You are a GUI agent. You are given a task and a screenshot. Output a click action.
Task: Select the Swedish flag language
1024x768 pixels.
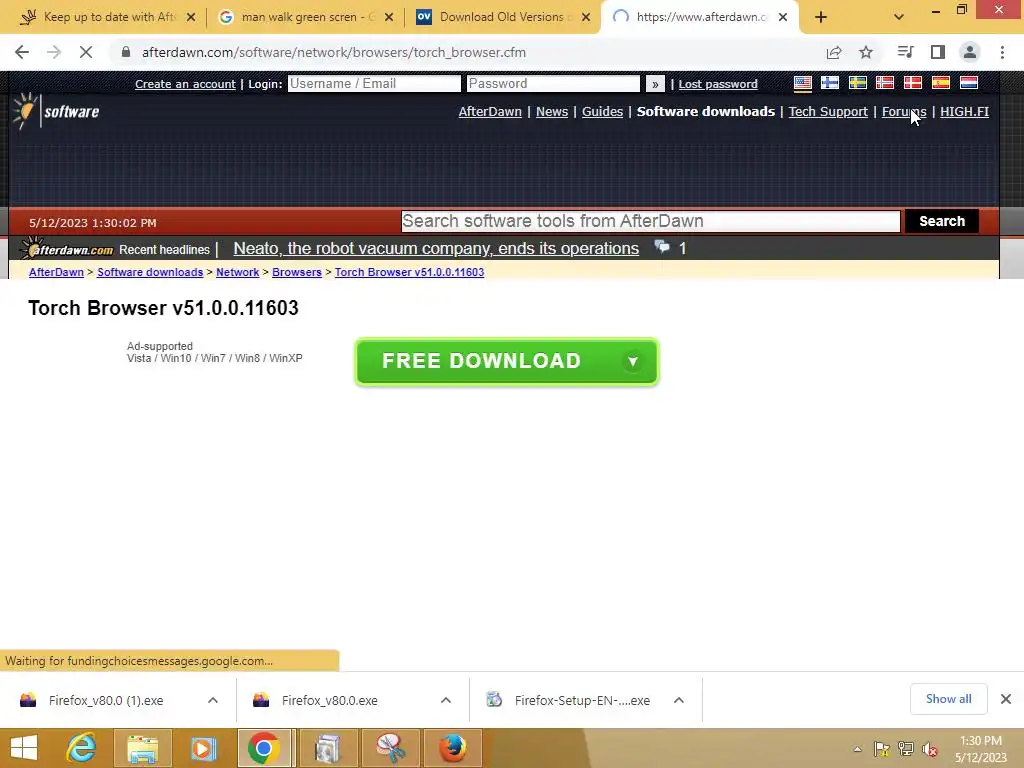coord(857,83)
